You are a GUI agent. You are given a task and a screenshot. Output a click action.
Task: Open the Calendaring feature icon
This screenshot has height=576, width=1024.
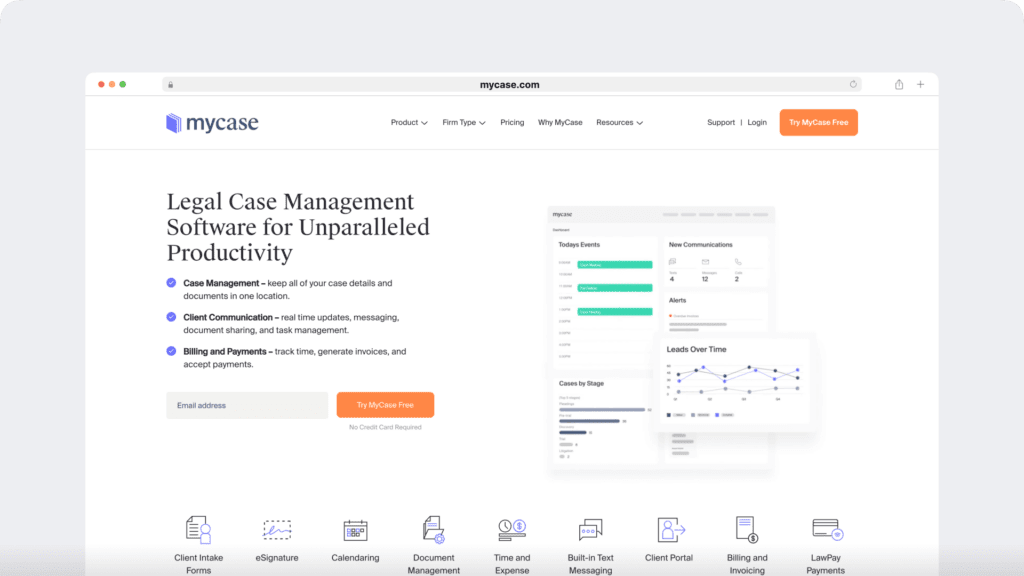coord(355,529)
